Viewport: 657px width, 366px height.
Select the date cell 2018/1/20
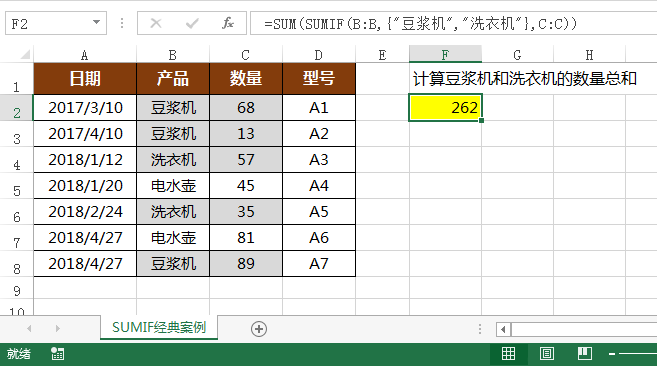(x=85, y=186)
